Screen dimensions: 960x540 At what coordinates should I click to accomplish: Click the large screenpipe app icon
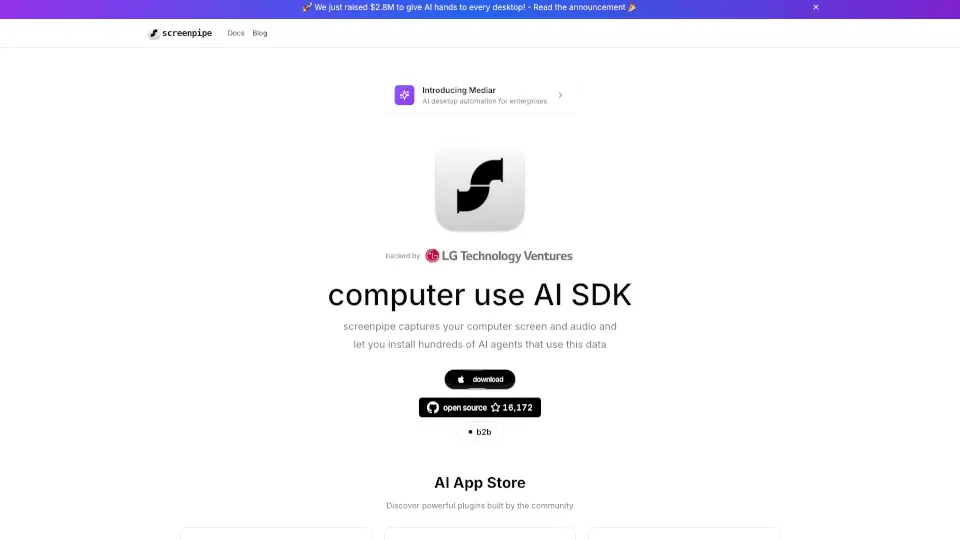pos(480,188)
